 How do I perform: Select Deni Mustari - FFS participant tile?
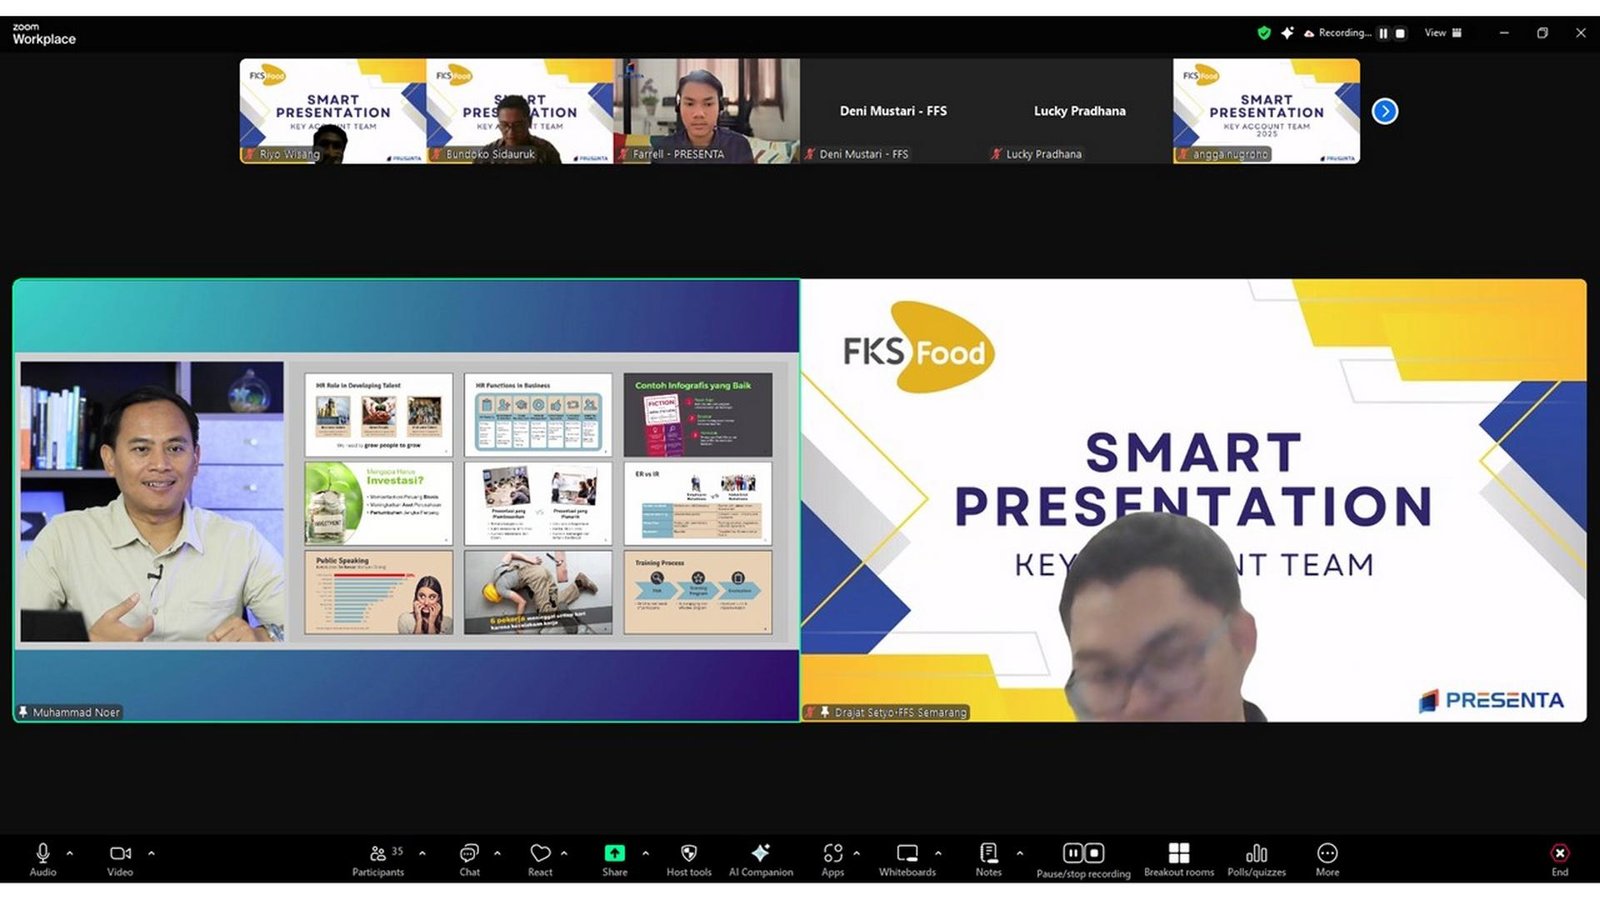click(893, 111)
